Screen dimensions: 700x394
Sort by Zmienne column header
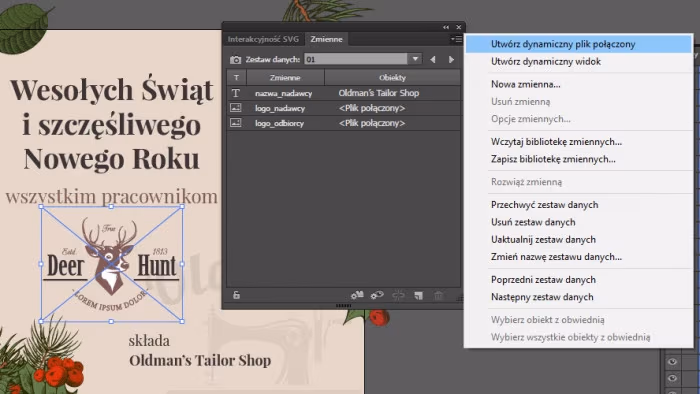285,78
